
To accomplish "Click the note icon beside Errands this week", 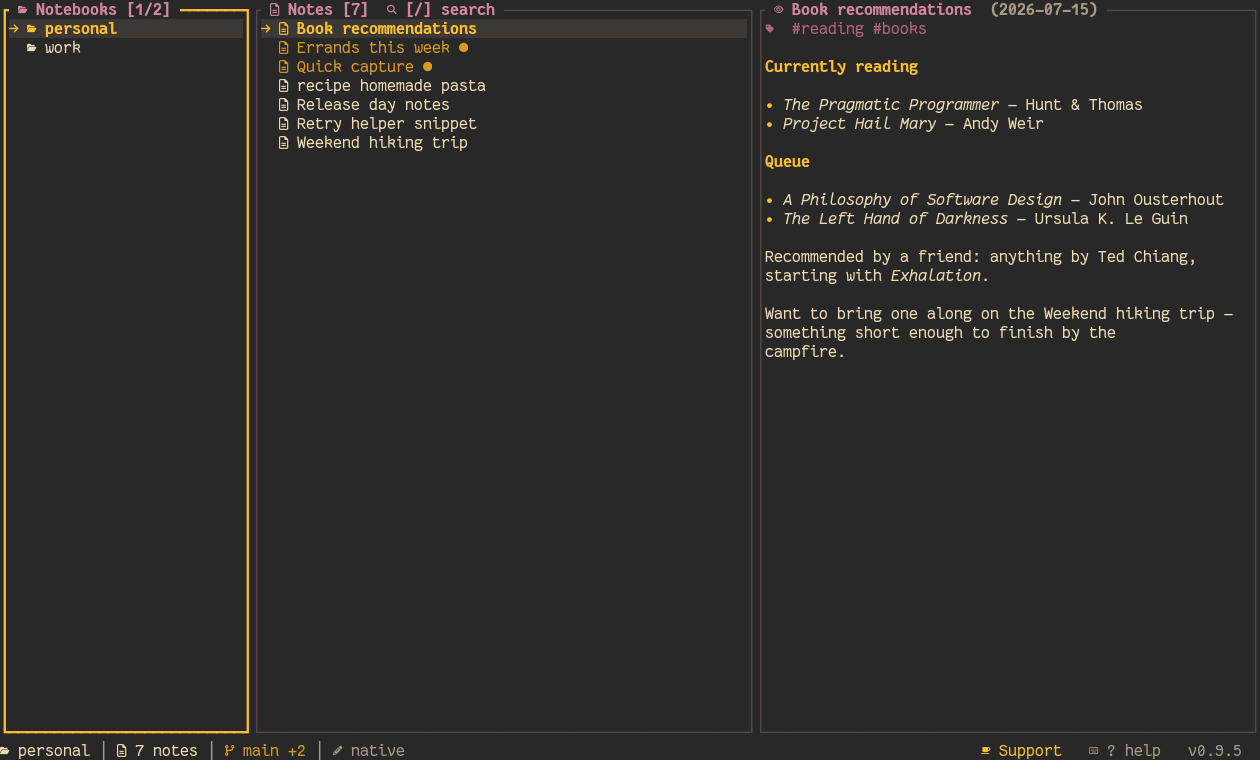I will click(x=284, y=48).
